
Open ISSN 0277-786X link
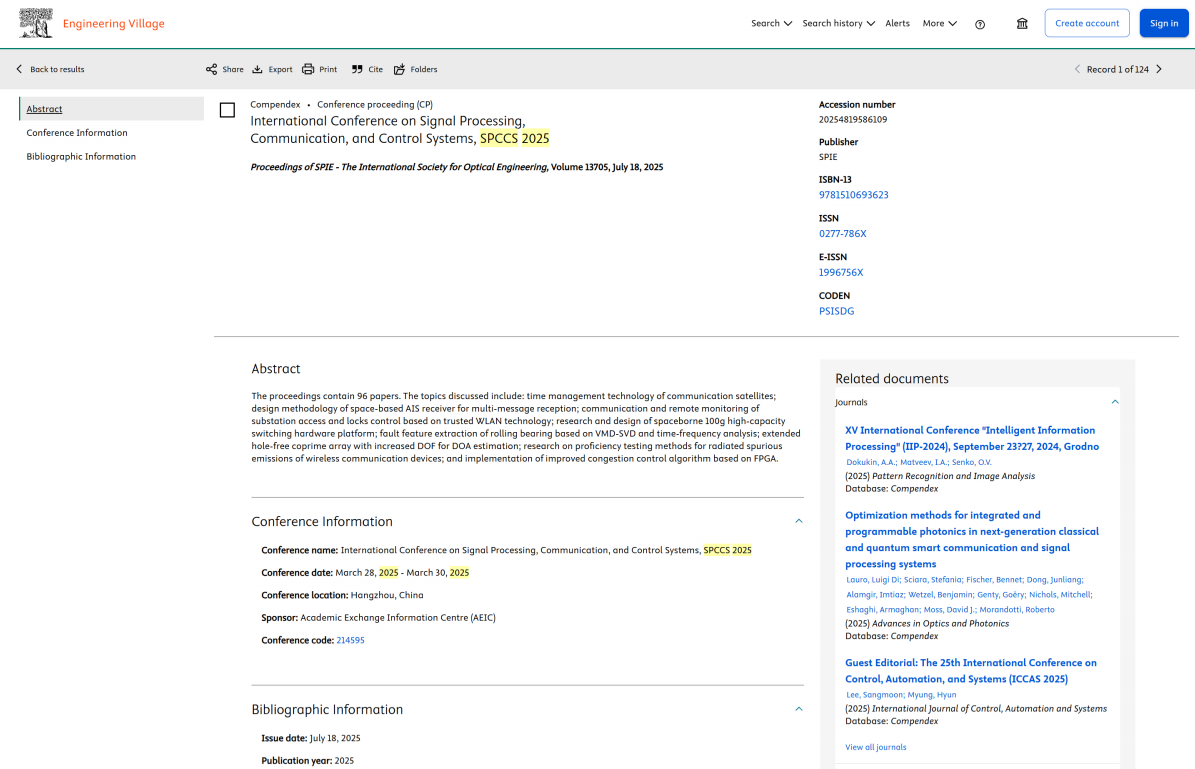point(842,234)
